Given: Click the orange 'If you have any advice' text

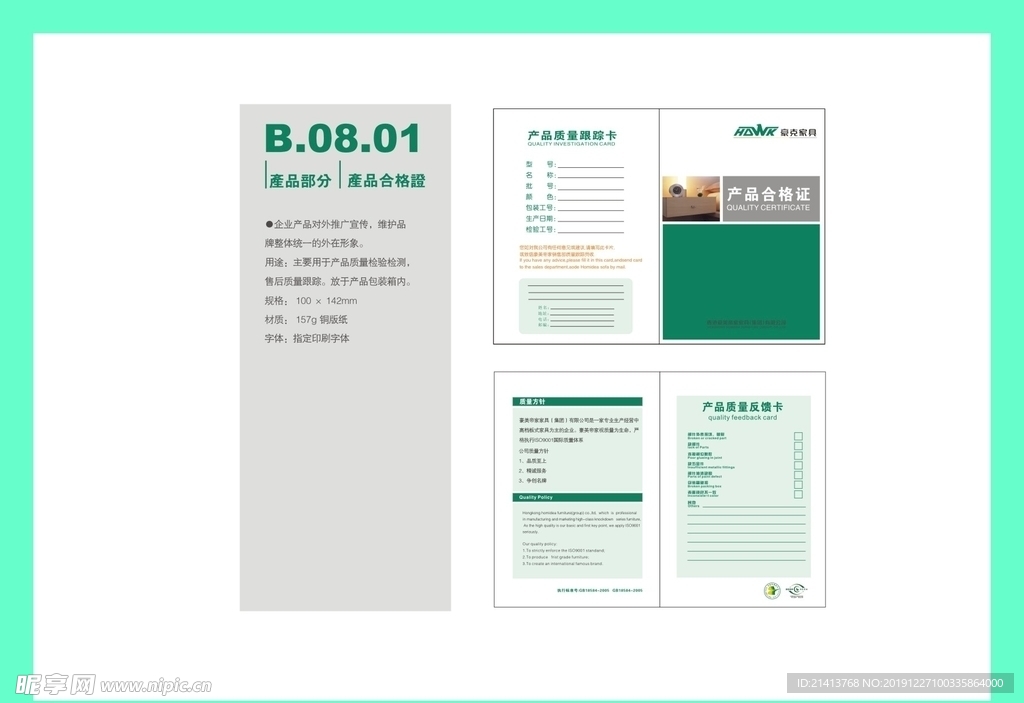Looking at the screenshot, I should pos(581,263).
